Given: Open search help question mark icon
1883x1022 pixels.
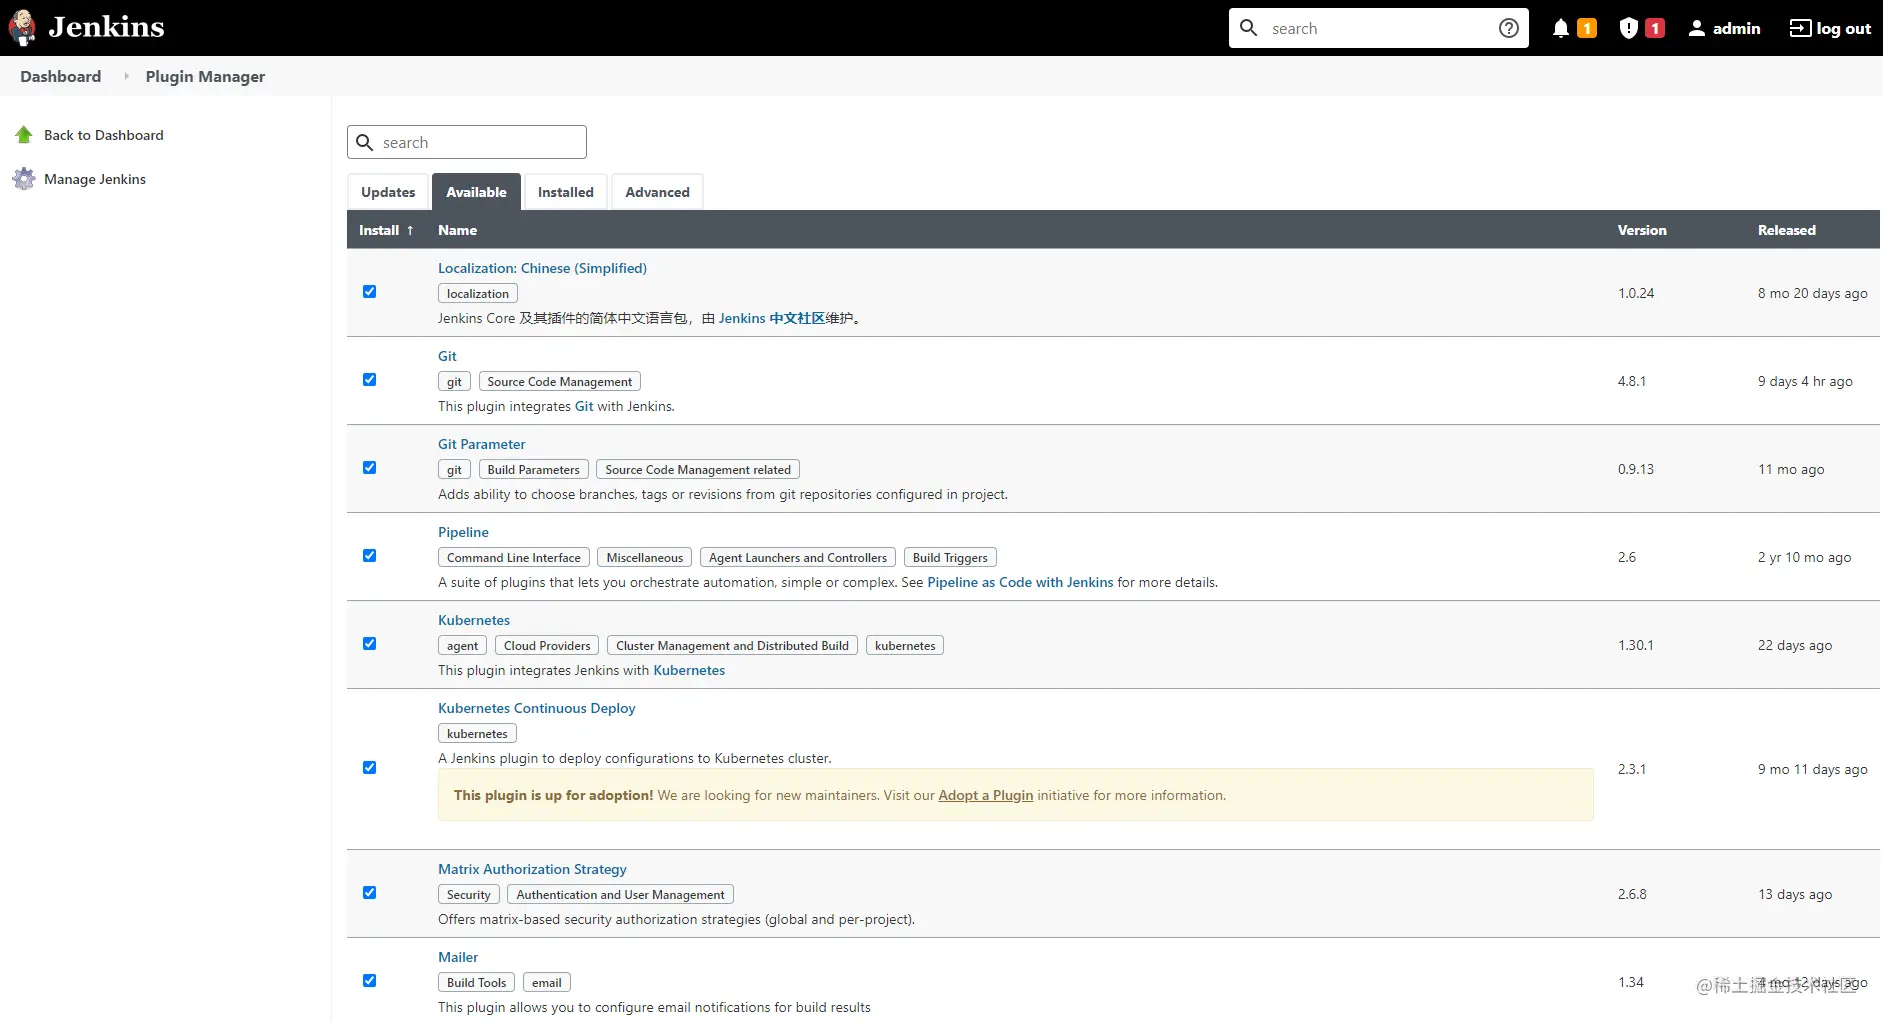Looking at the screenshot, I should (x=1509, y=28).
